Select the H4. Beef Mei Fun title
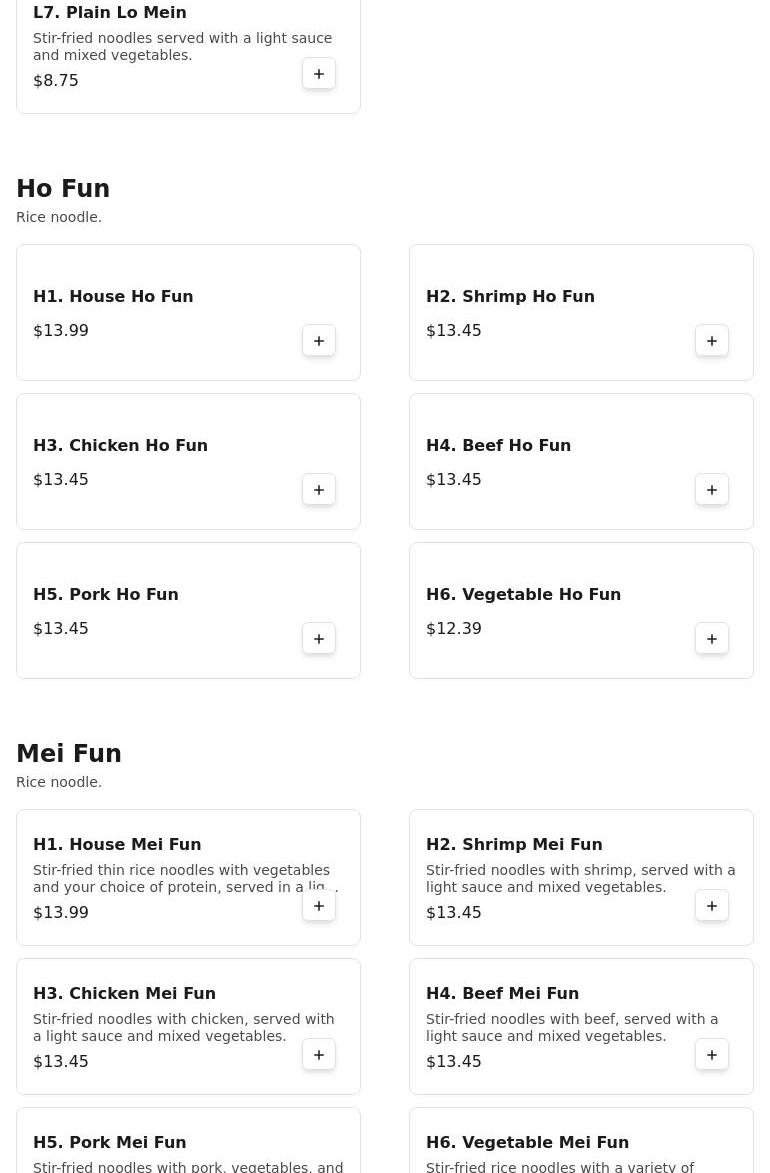This screenshot has width=770, height=1173. tap(502, 993)
